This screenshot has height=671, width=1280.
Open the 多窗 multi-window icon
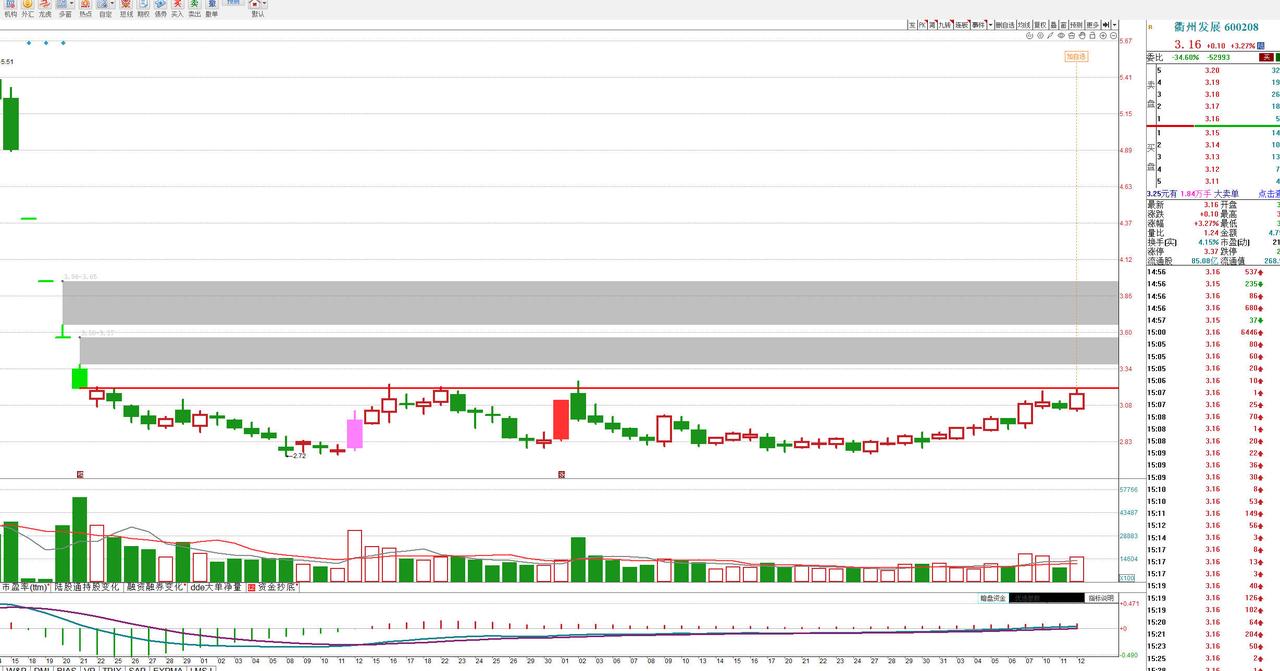63,9
